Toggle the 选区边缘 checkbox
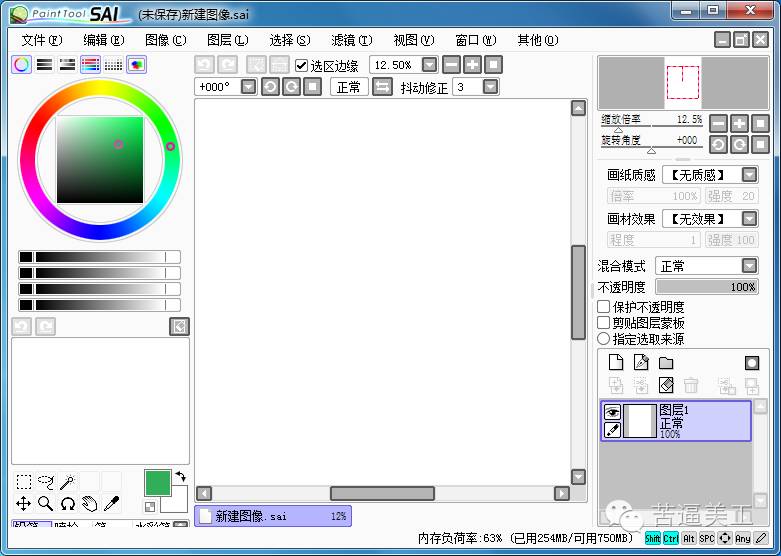 pyautogui.click(x=302, y=65)
